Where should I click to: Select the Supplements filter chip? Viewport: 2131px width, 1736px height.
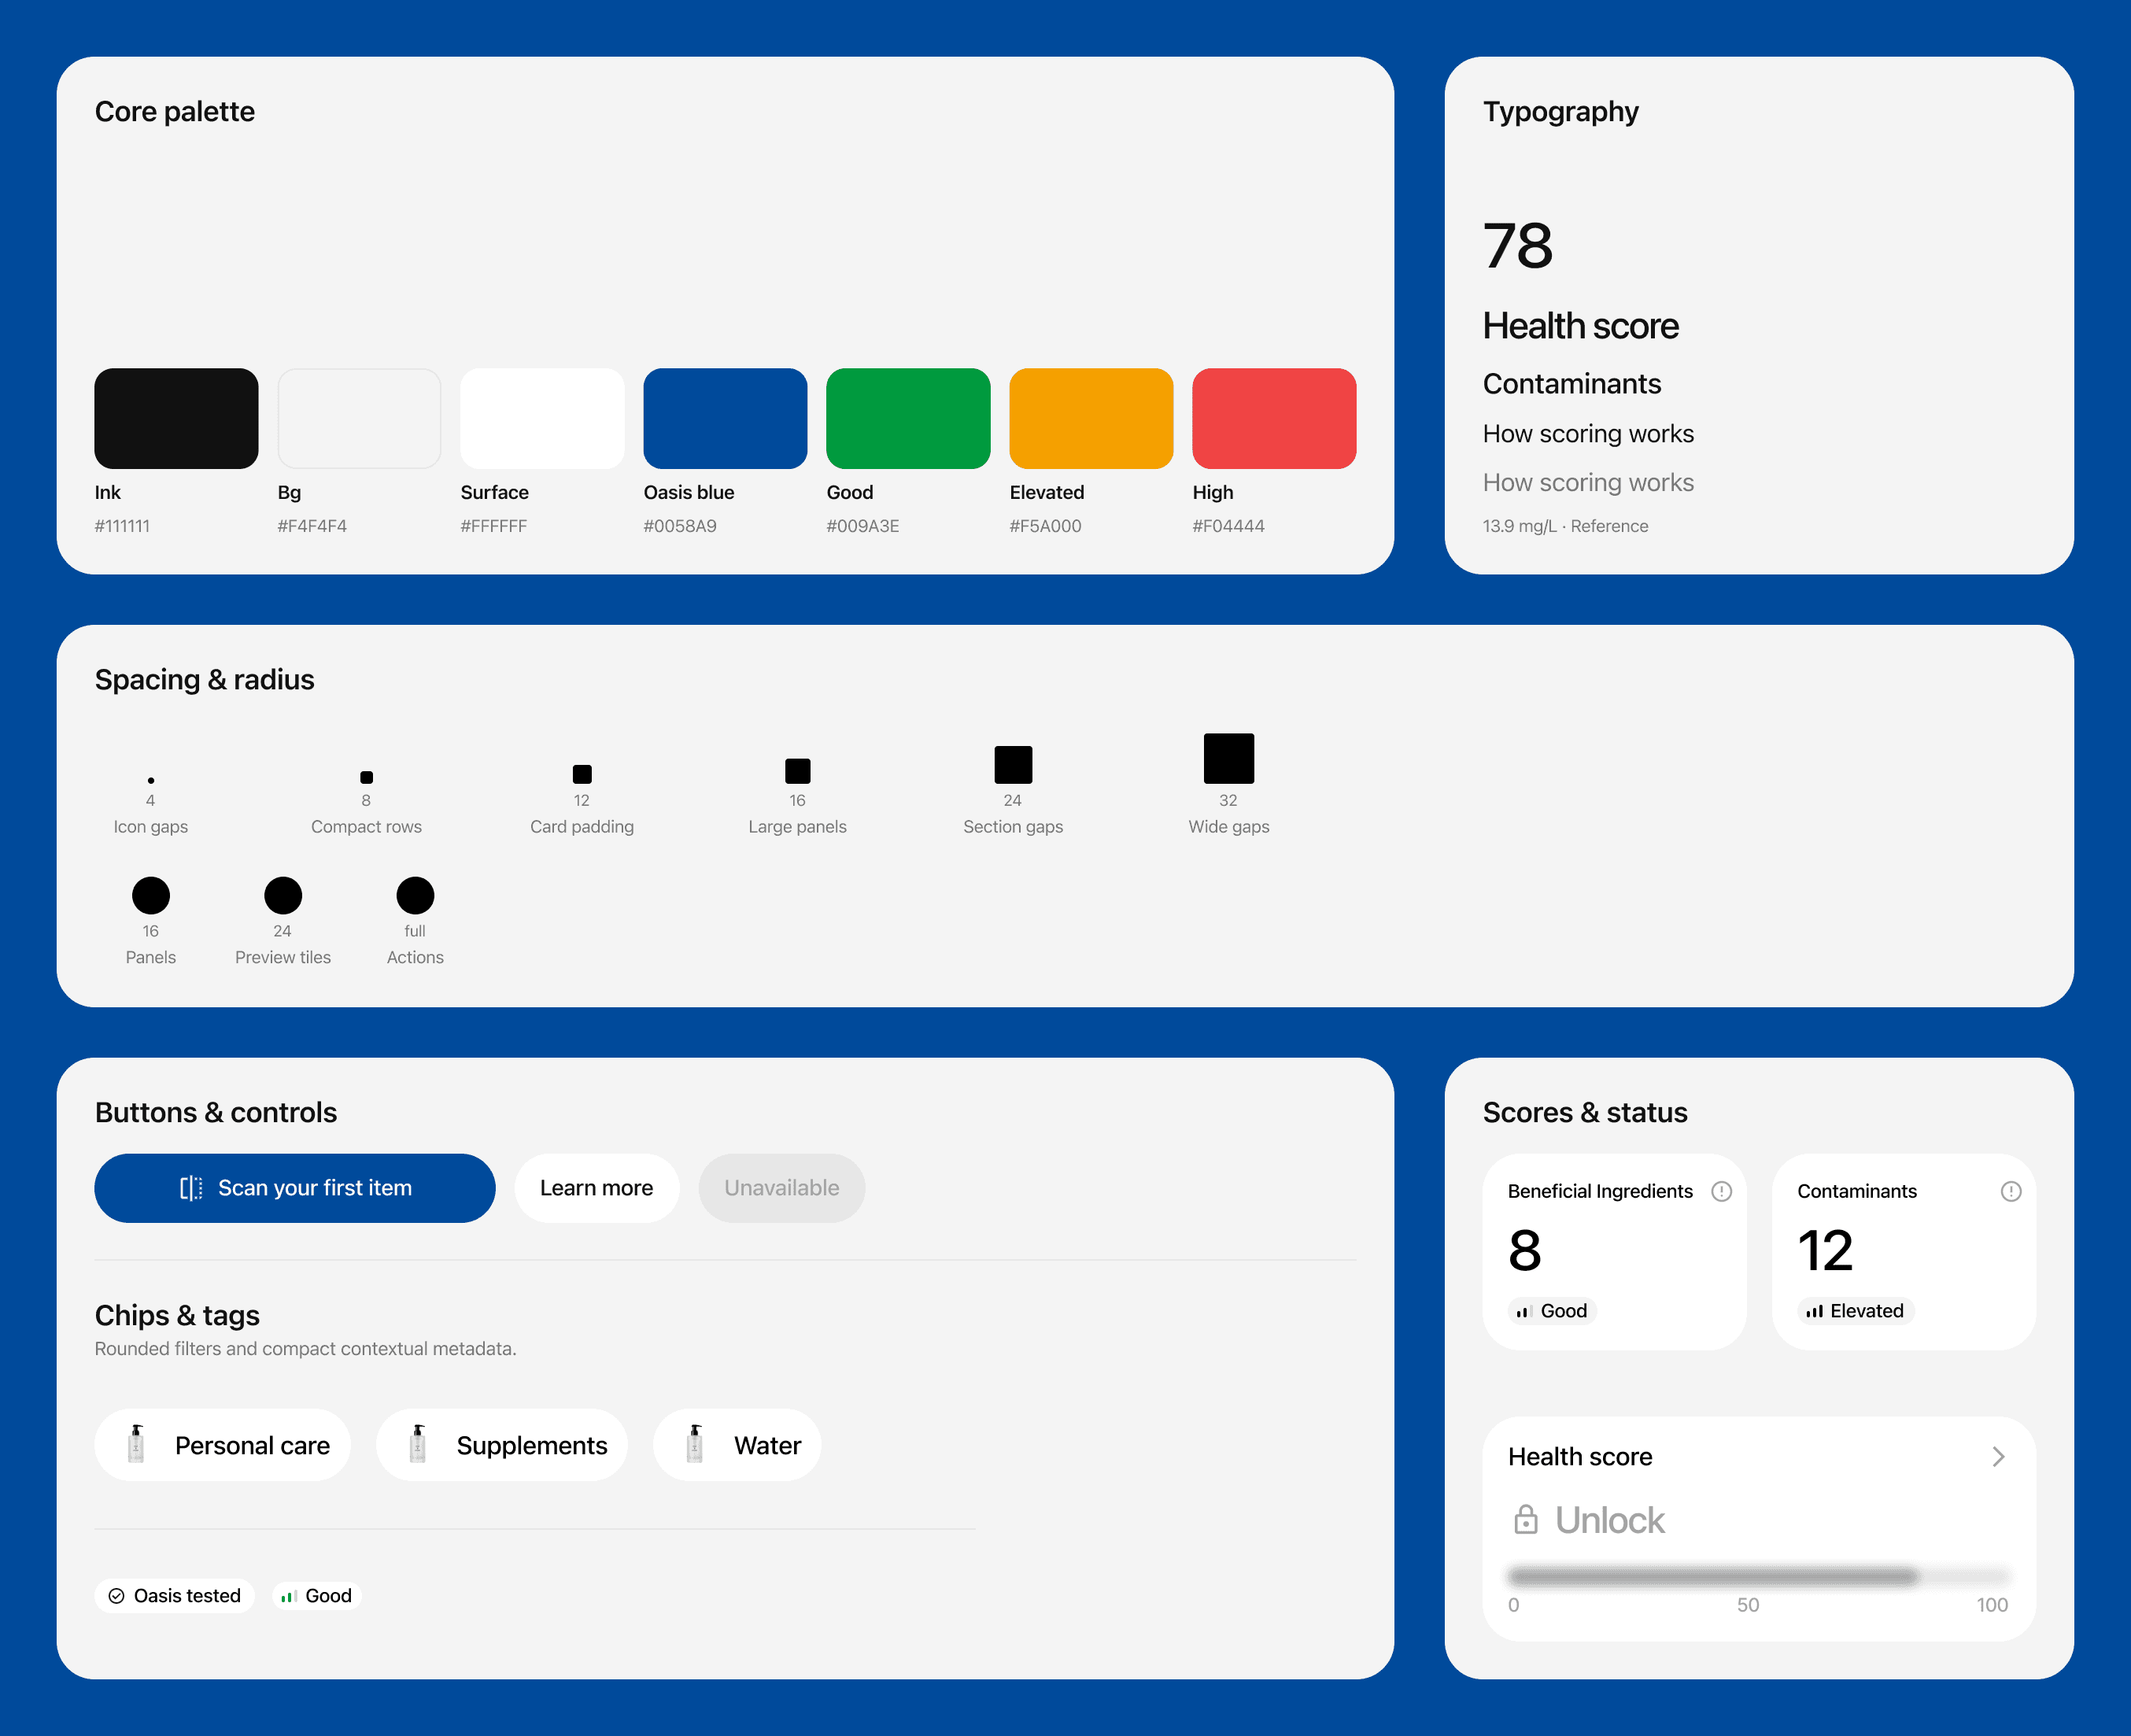point(502,1445)
